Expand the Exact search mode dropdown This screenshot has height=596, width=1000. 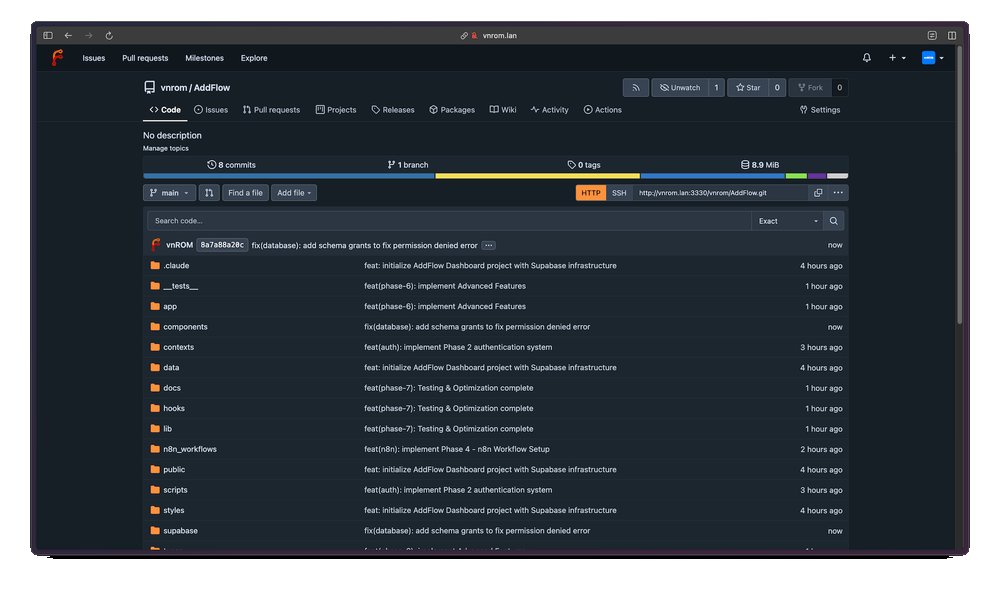click(x=787, y=221)
